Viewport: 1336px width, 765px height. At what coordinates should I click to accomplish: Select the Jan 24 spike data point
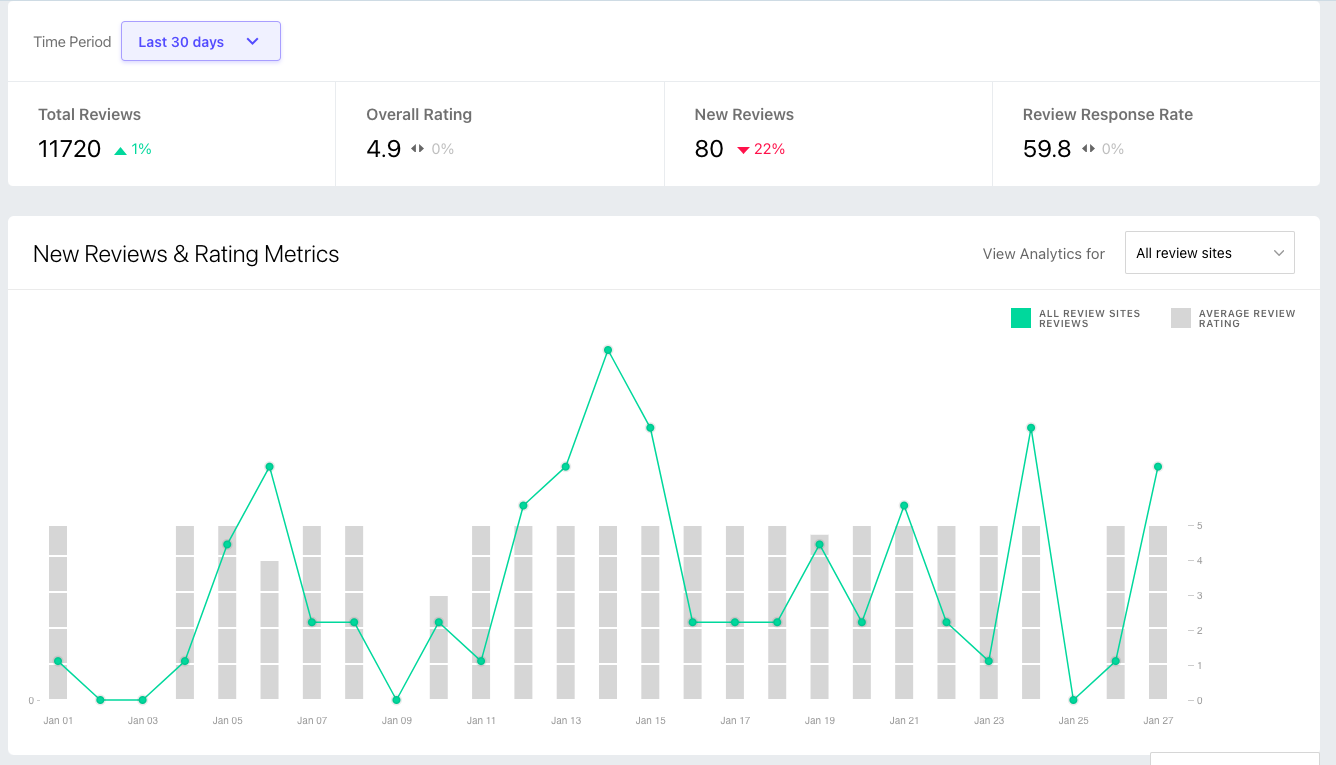coord(1030,428)
